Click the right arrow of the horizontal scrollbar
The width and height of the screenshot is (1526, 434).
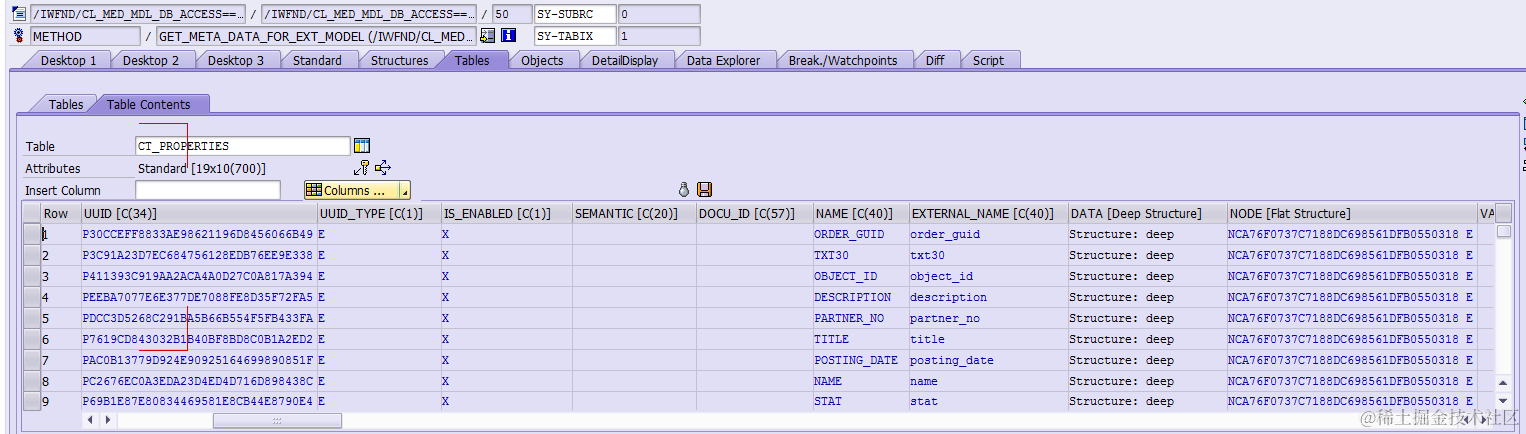coord(107,420)
